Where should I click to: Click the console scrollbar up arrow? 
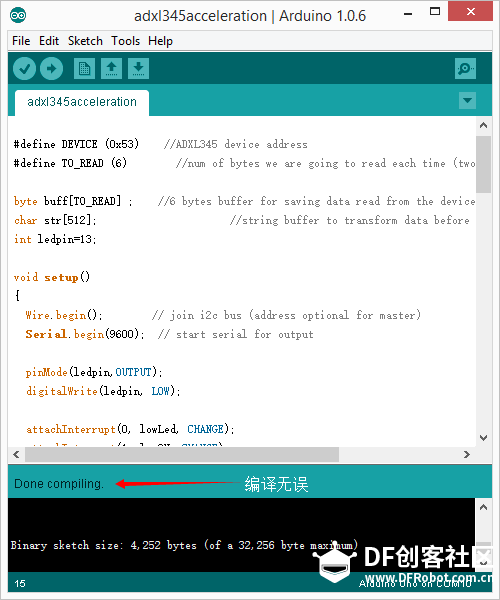click(484, 507)
